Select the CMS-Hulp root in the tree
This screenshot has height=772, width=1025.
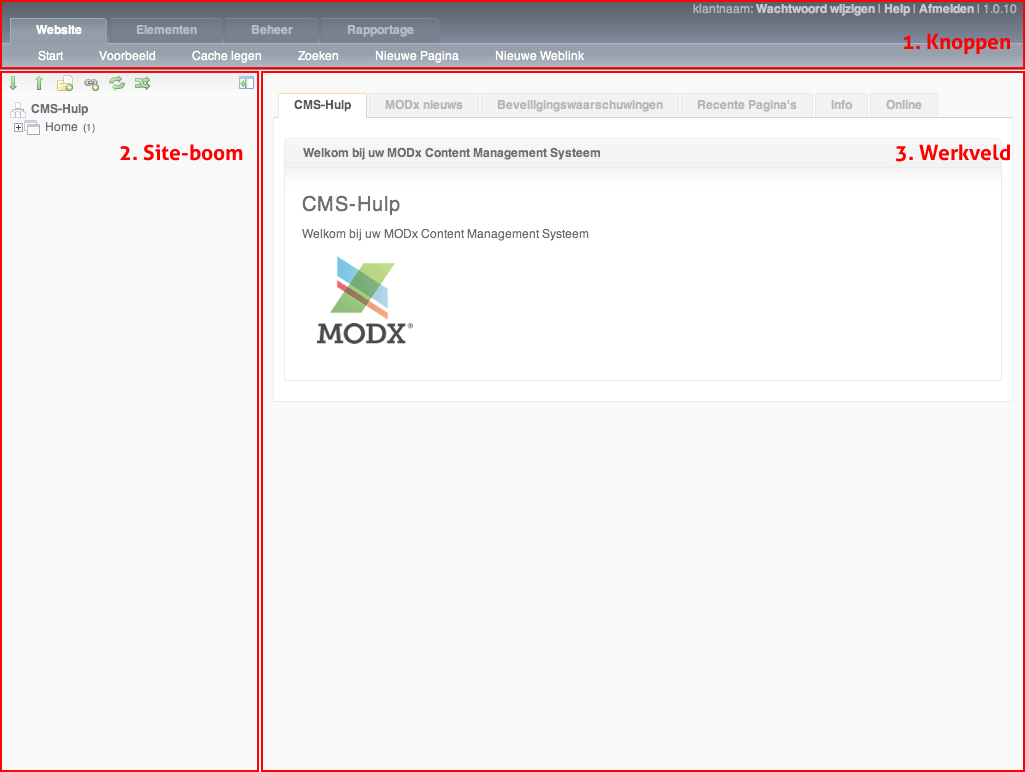tap(59, 109)
